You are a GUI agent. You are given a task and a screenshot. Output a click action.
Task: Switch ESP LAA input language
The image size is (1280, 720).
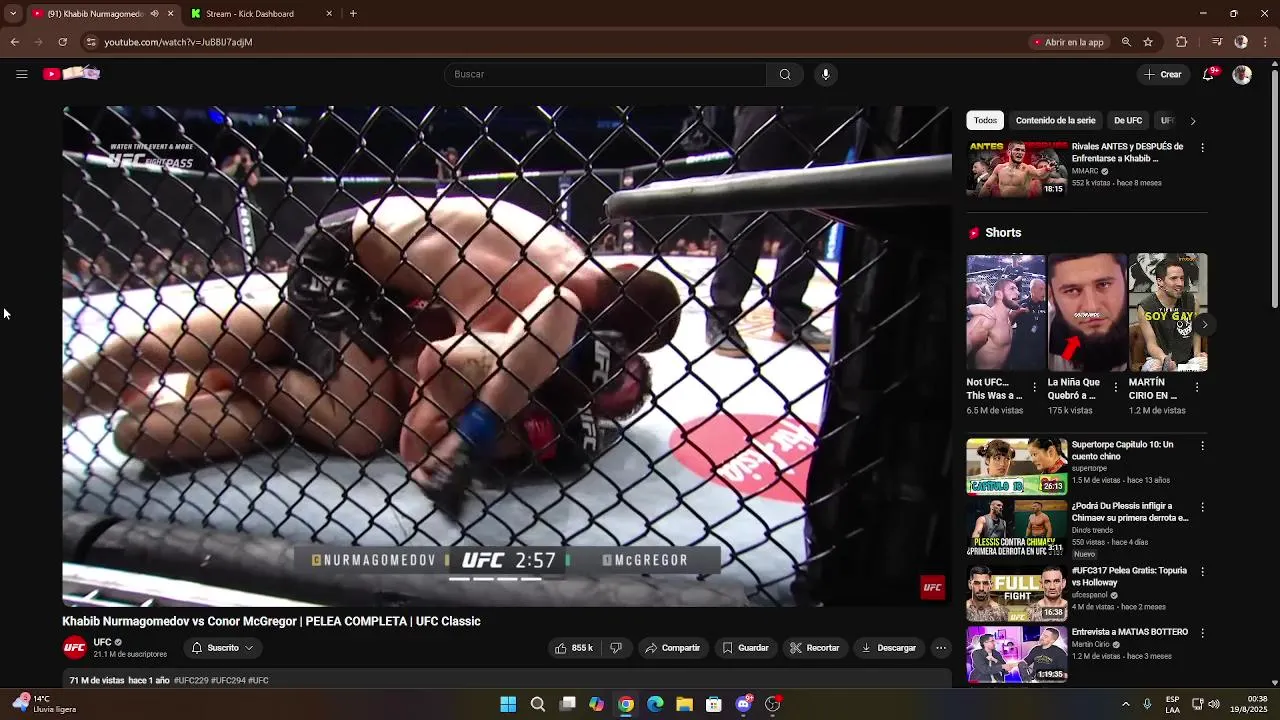coord(1172,704)
